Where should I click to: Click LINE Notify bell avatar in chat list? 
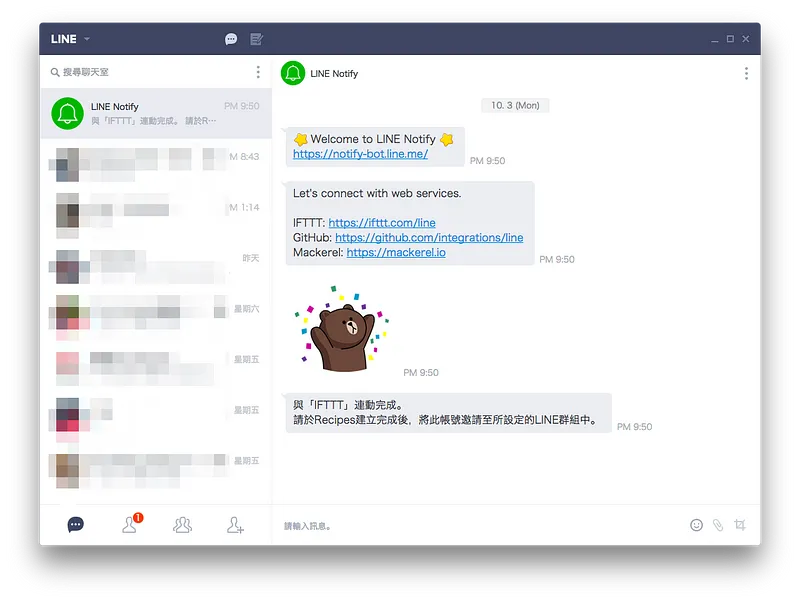pos(67,113)
